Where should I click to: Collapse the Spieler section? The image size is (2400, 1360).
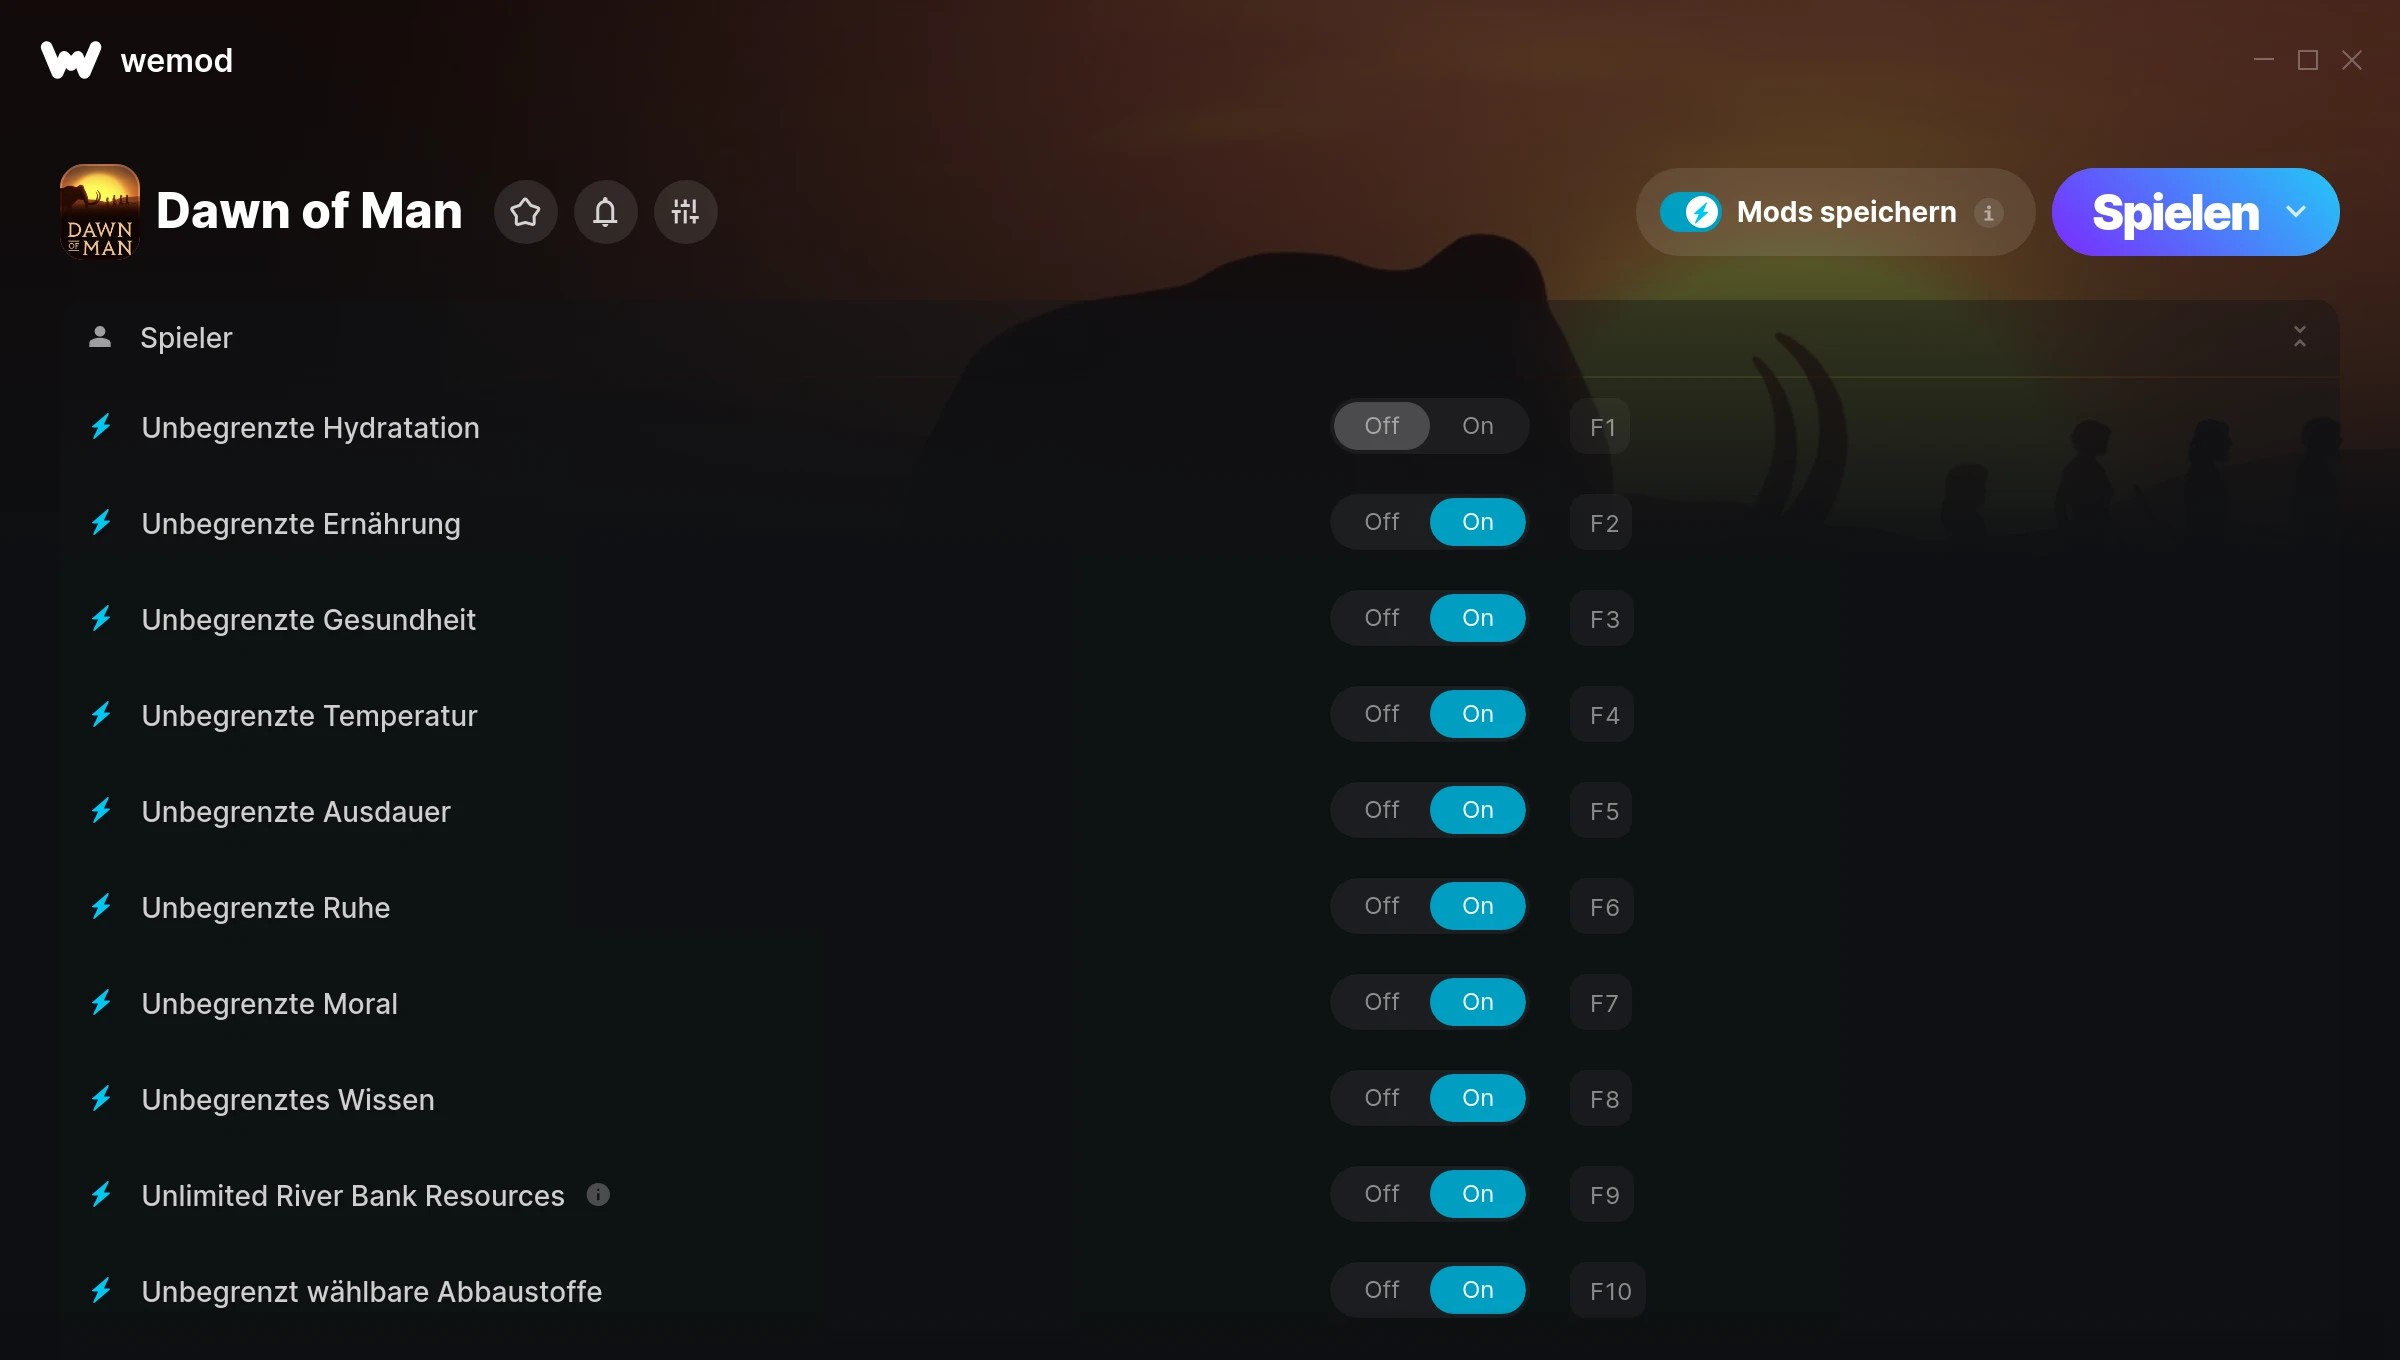pos(2300,337)
